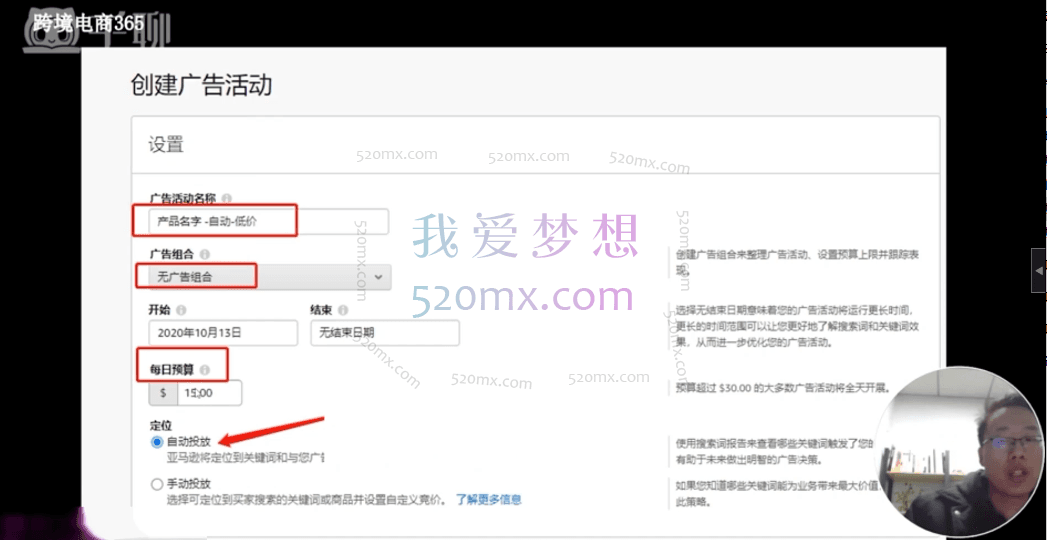Open the 了解更多信息 link
Viewport: 1047px width, 540px height.
coord(489,499)
